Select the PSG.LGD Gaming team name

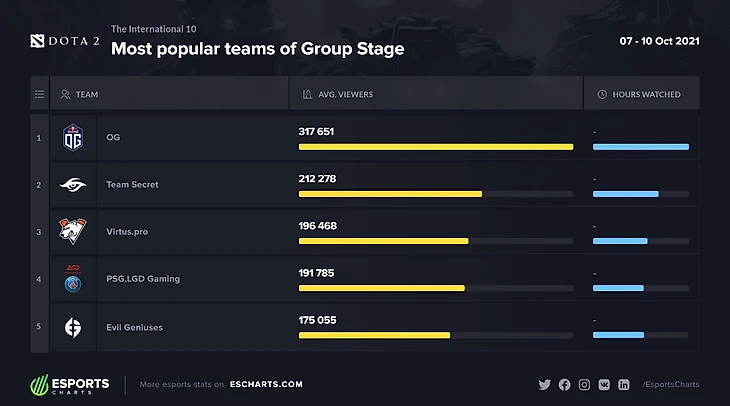click(142, 279)
